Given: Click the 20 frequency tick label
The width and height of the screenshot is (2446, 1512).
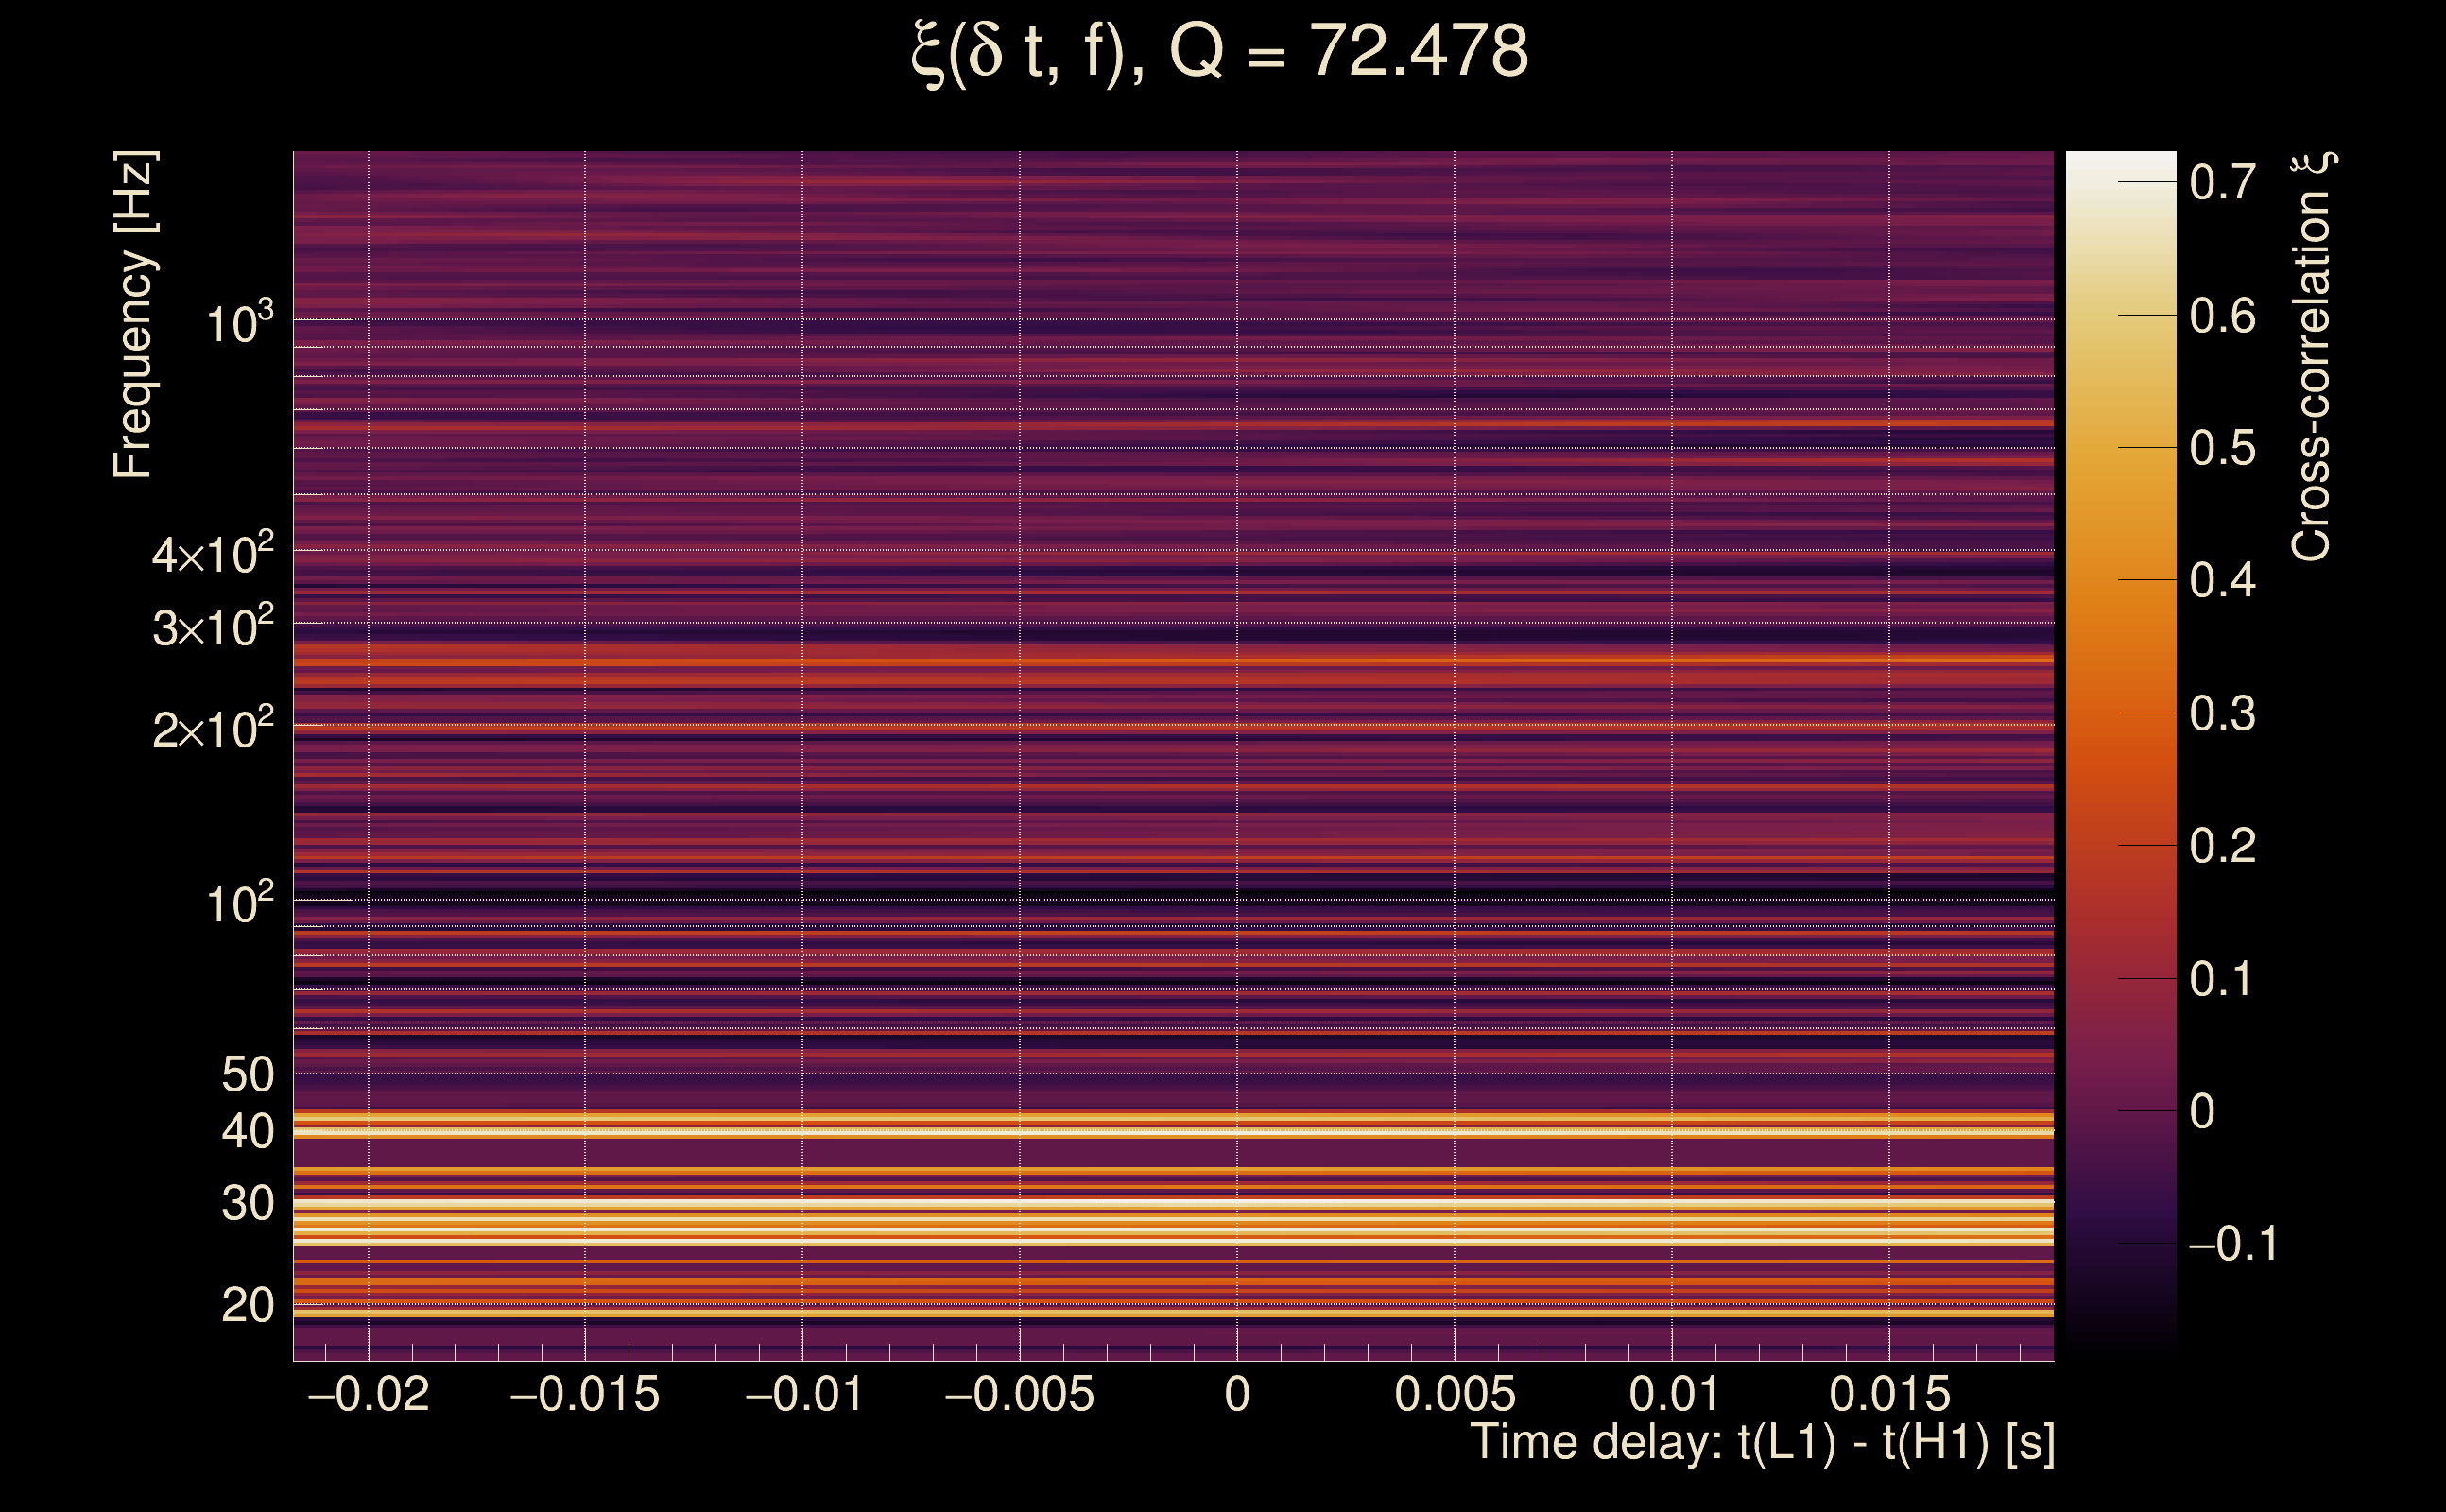Looking at the screenshot, I should pyautogui.click(x=247, y=1305).
